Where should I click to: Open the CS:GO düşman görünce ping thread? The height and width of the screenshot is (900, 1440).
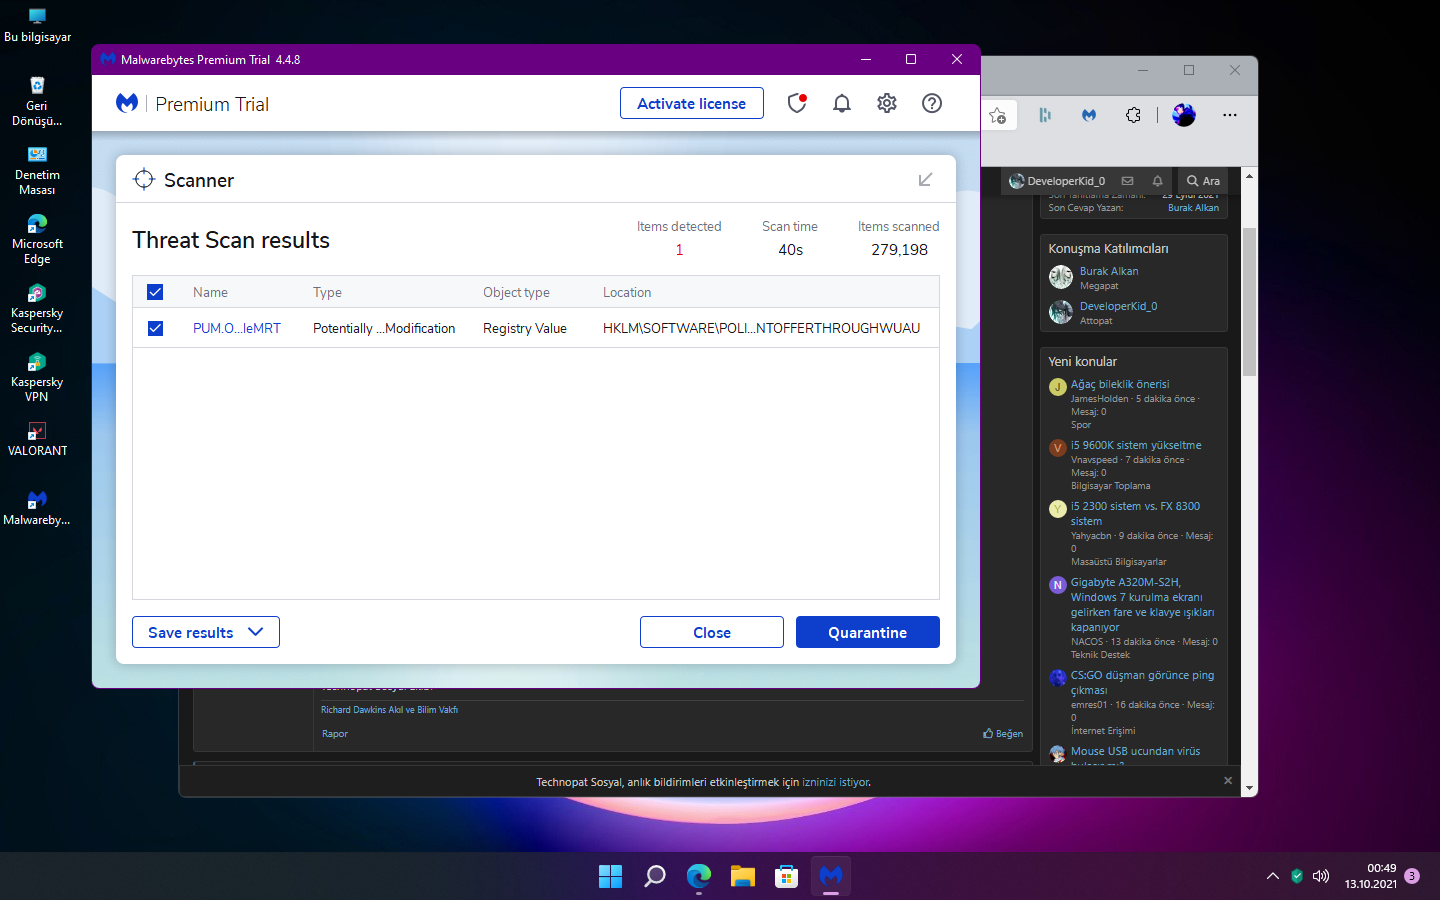click(x=1143, y=682)
